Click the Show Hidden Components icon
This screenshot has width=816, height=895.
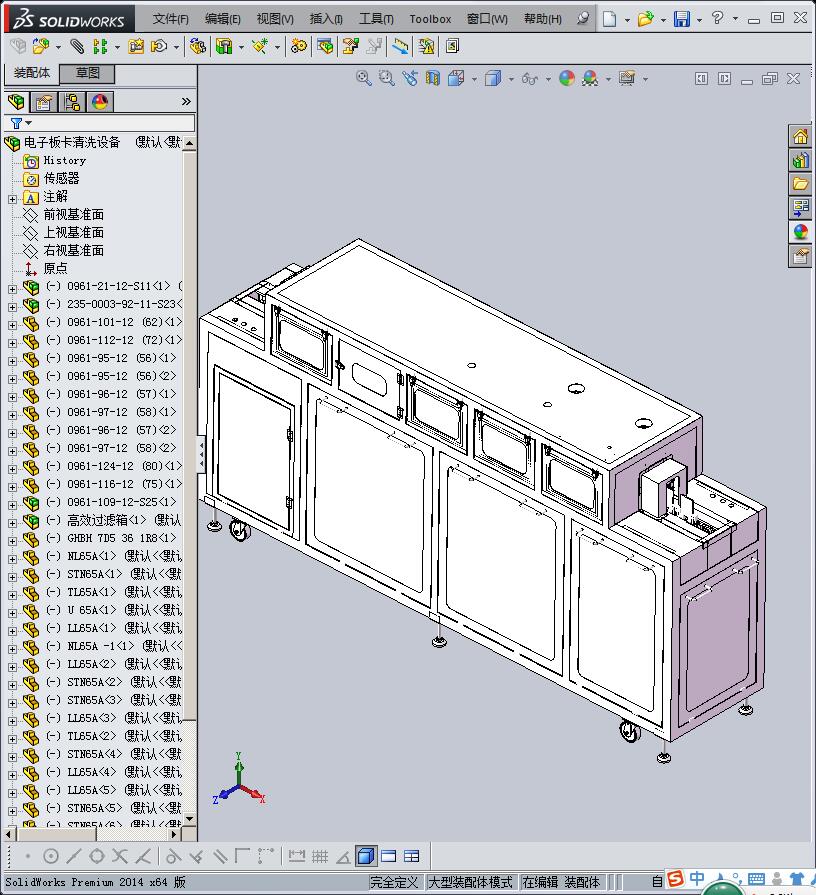coord(197,46)
